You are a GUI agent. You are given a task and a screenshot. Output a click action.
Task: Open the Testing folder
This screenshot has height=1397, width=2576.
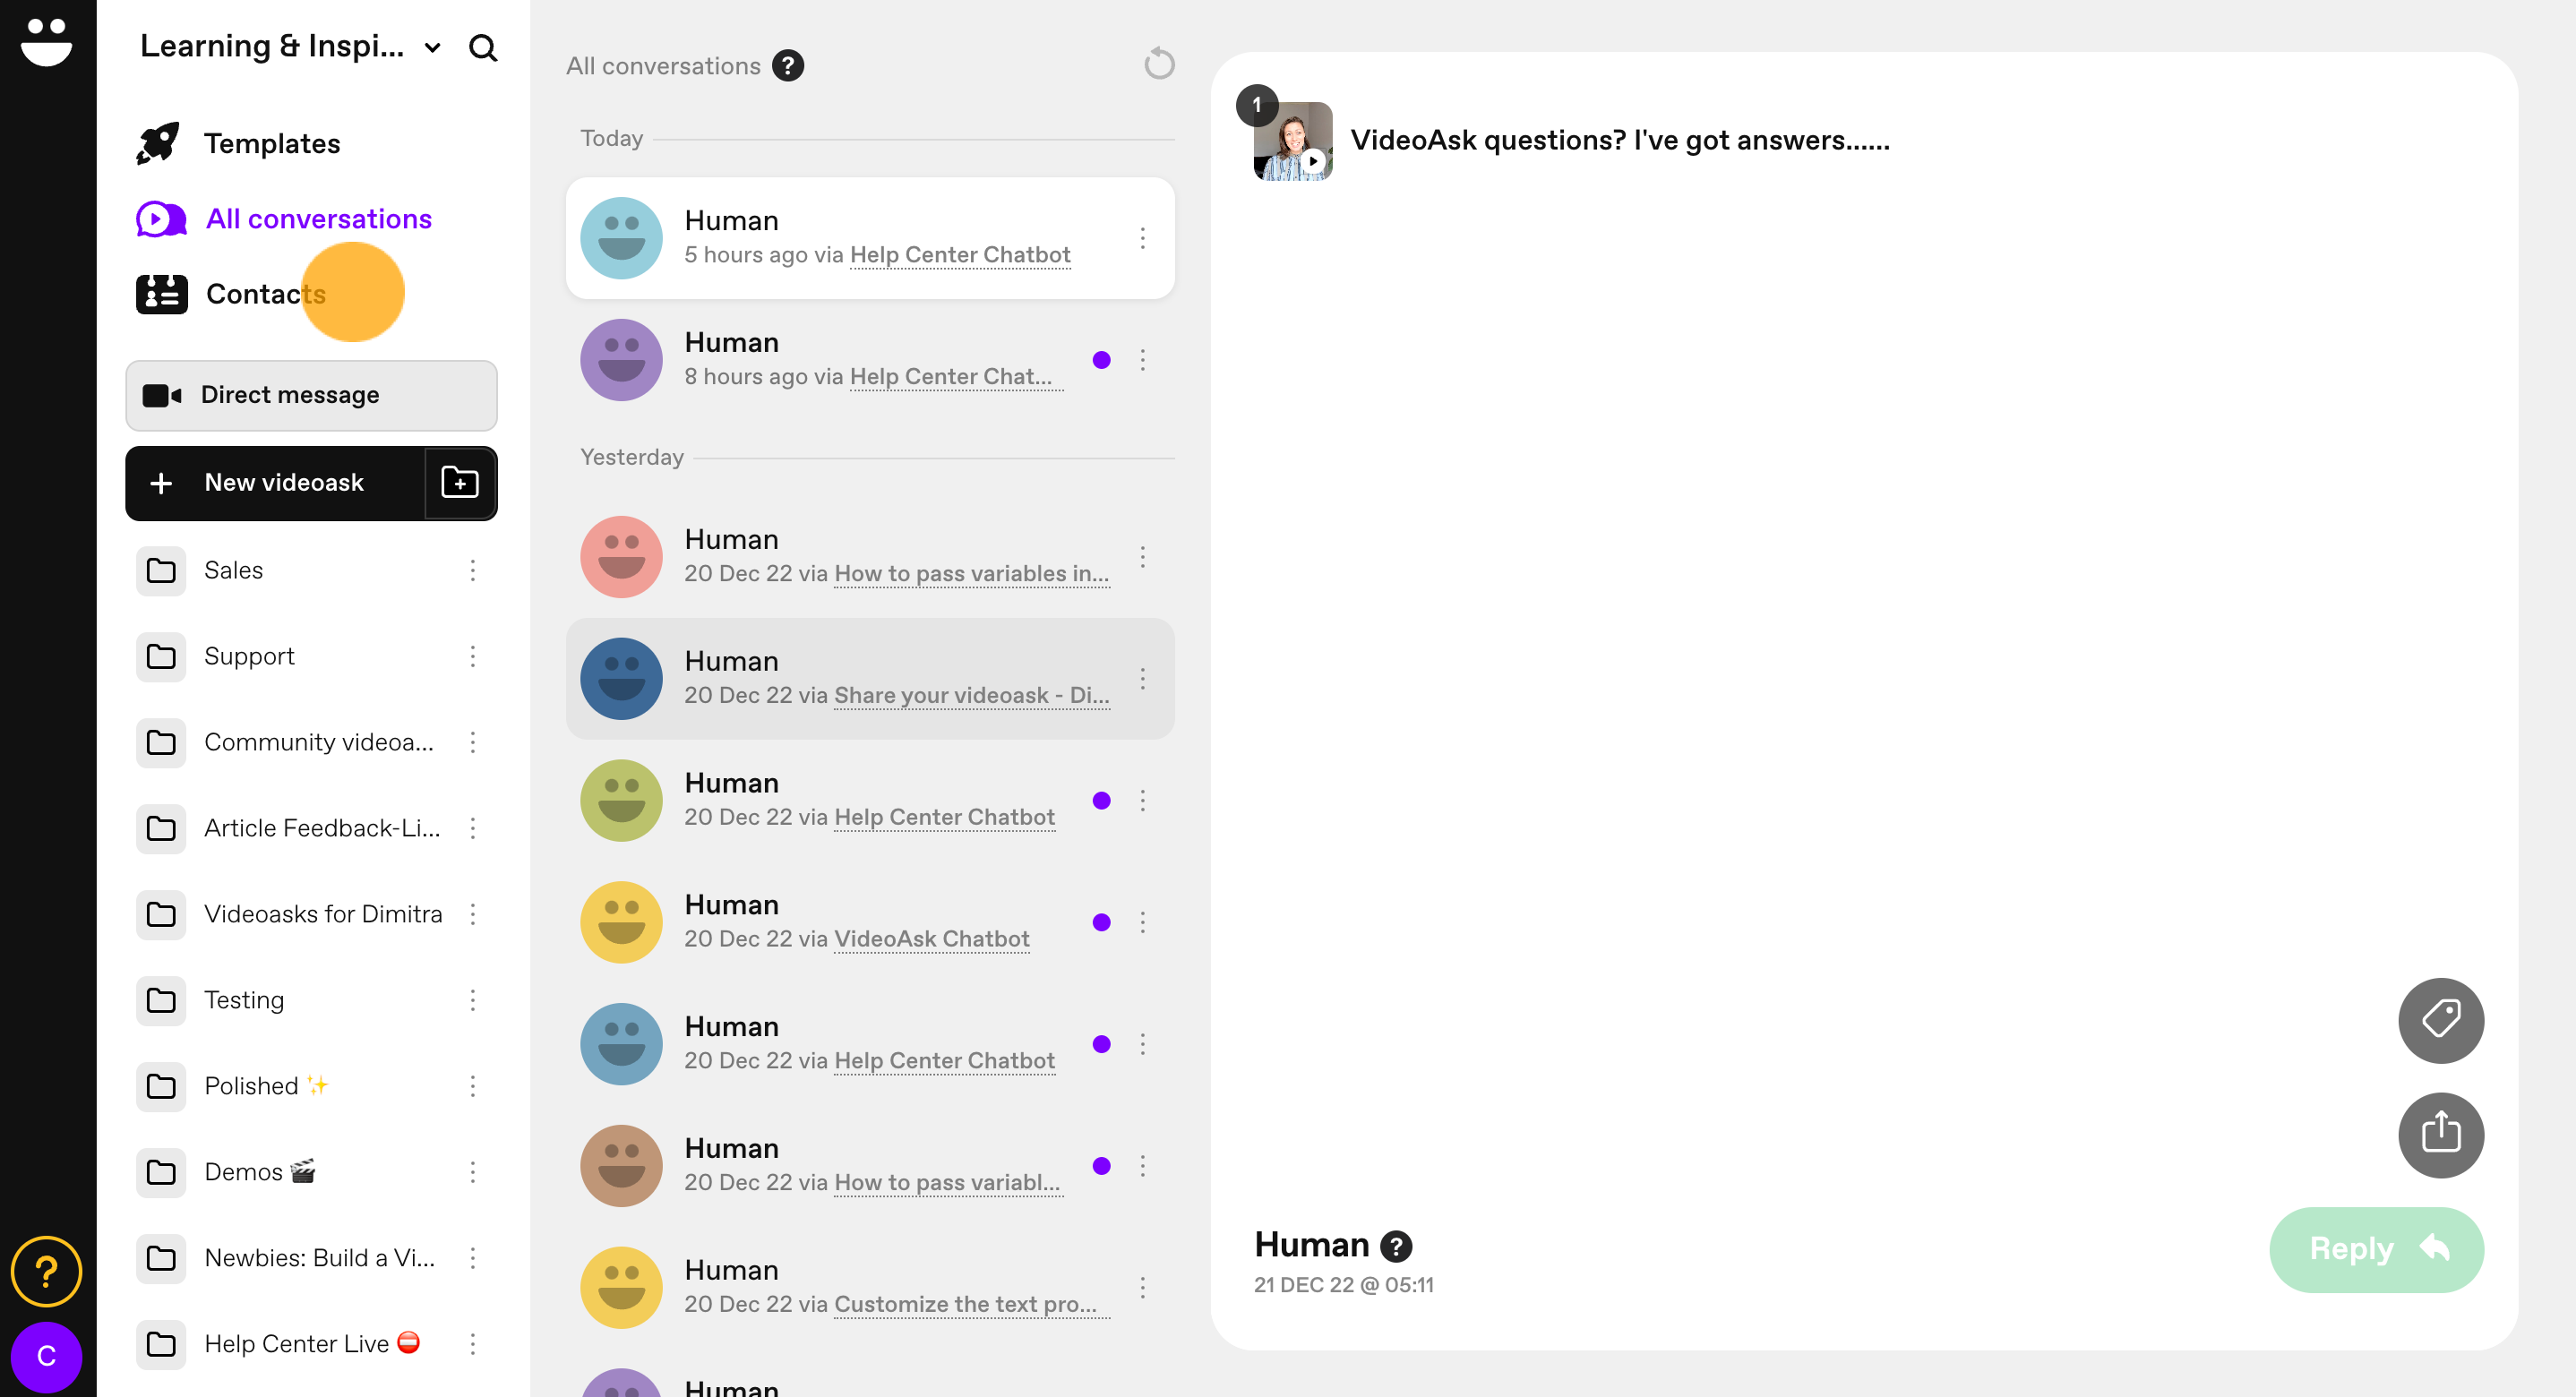tap(244, 1000)
